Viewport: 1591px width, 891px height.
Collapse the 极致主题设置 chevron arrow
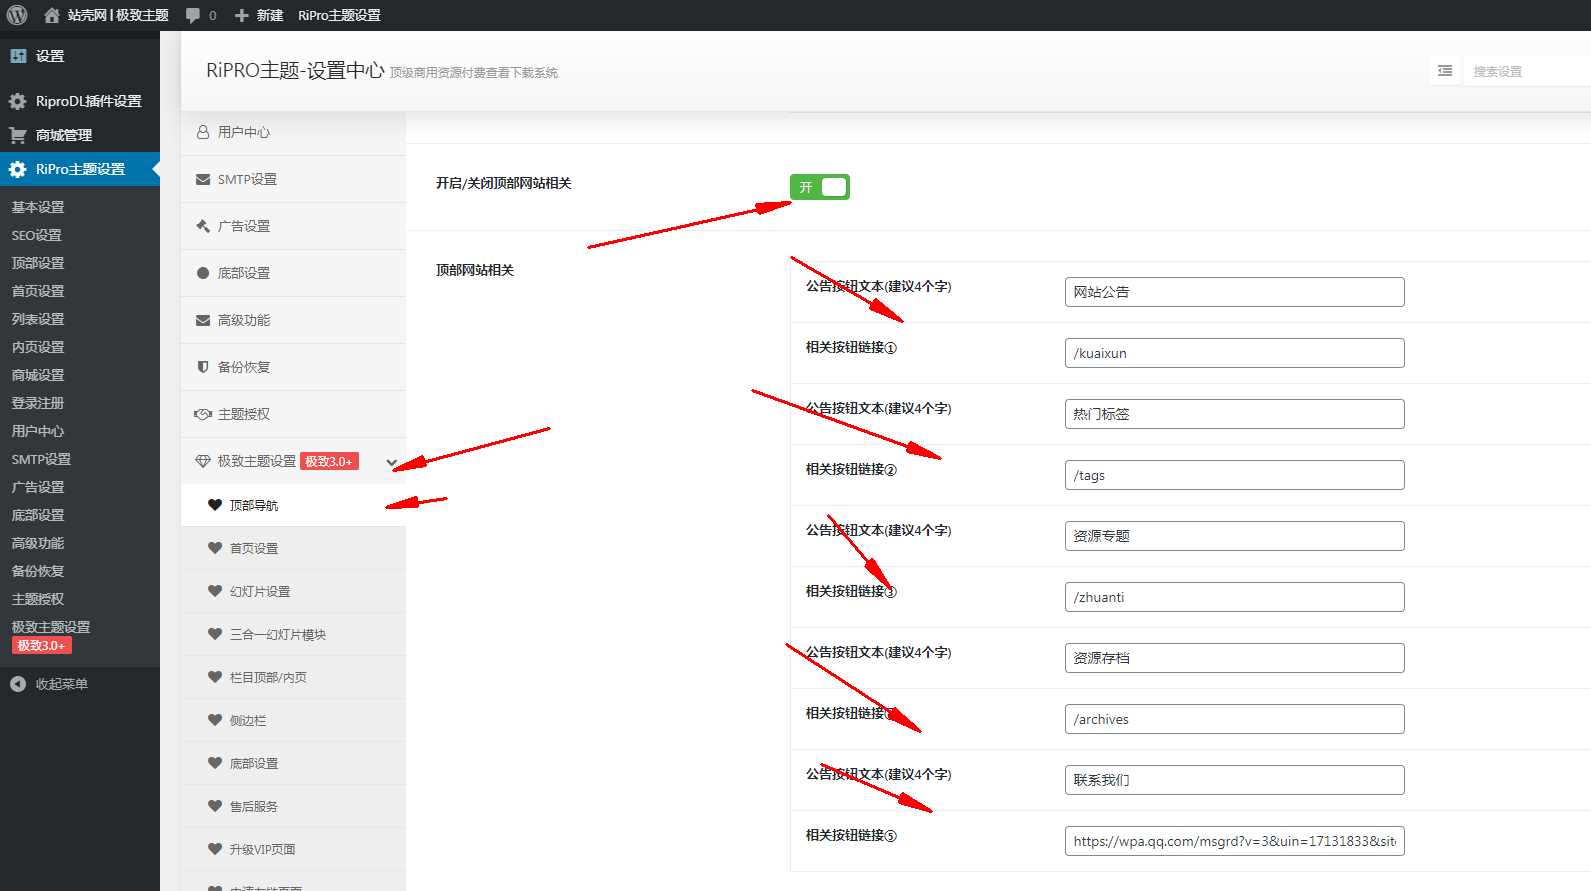392,462
